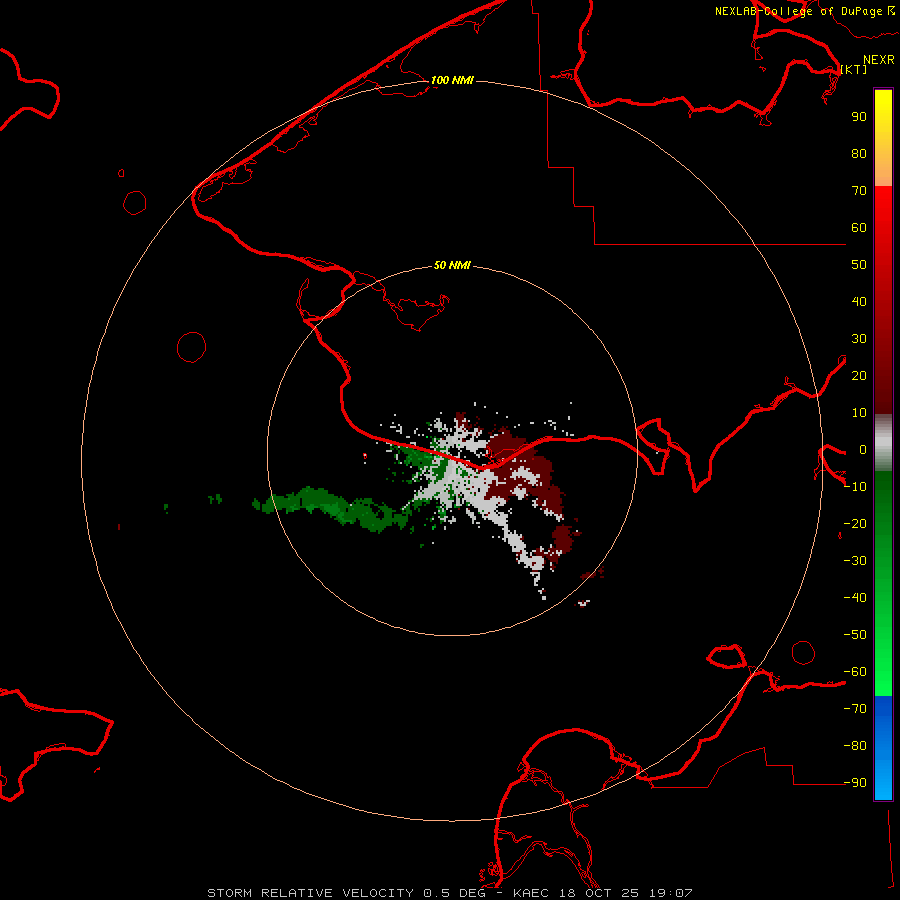
Task: Click the -70 scale label
Action: (855, 709)
